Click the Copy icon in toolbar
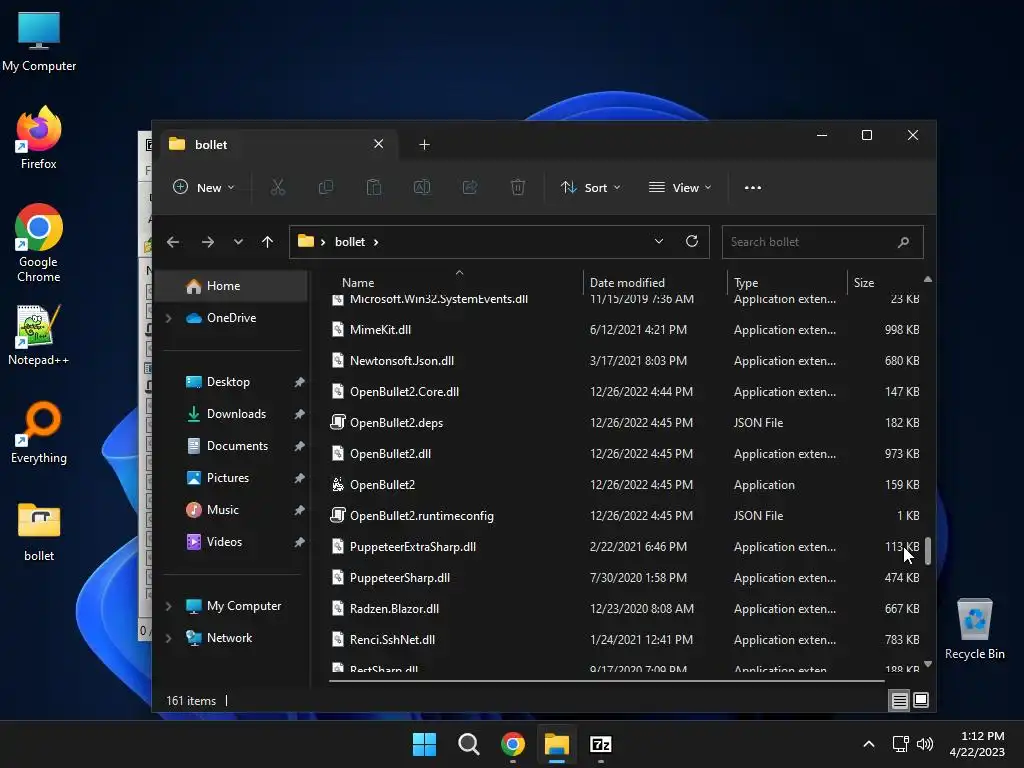The width and height of the screenshot is (1024, 768). (325, 187)
